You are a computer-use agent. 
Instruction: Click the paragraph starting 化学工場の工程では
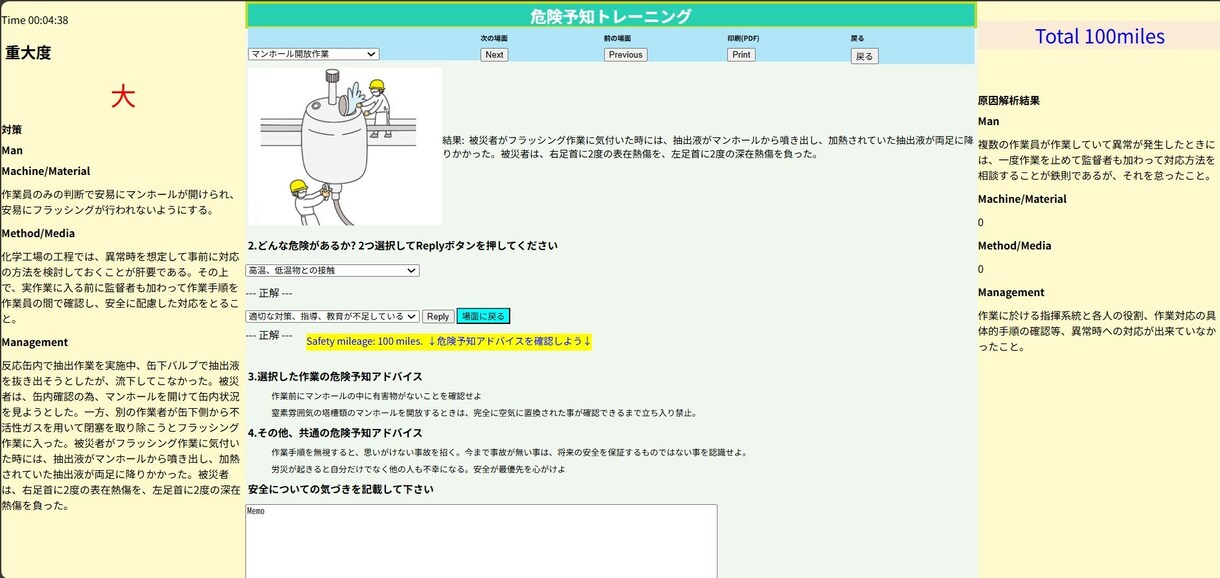click(x=120, y=287)
